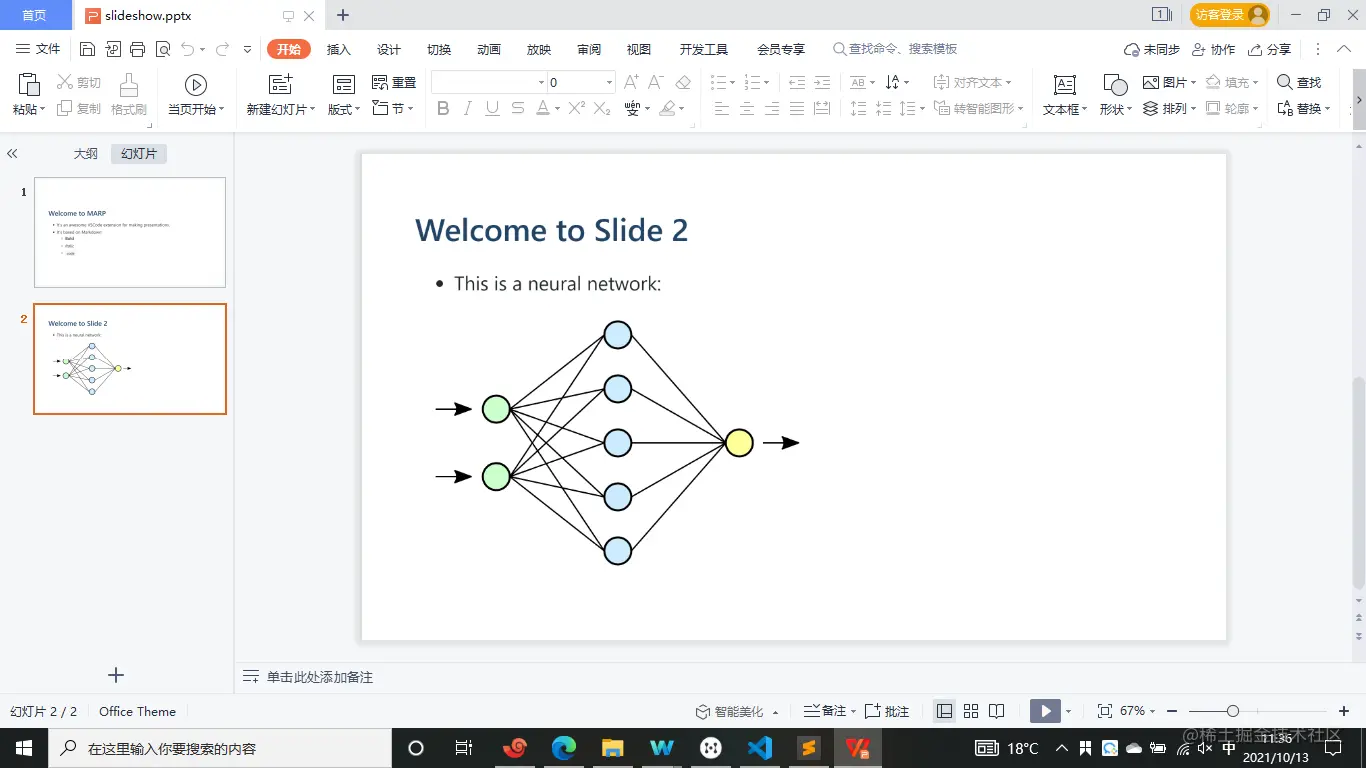Open Print Preview icon
This screenshot has height=768, width=1366.
(163, 49)
